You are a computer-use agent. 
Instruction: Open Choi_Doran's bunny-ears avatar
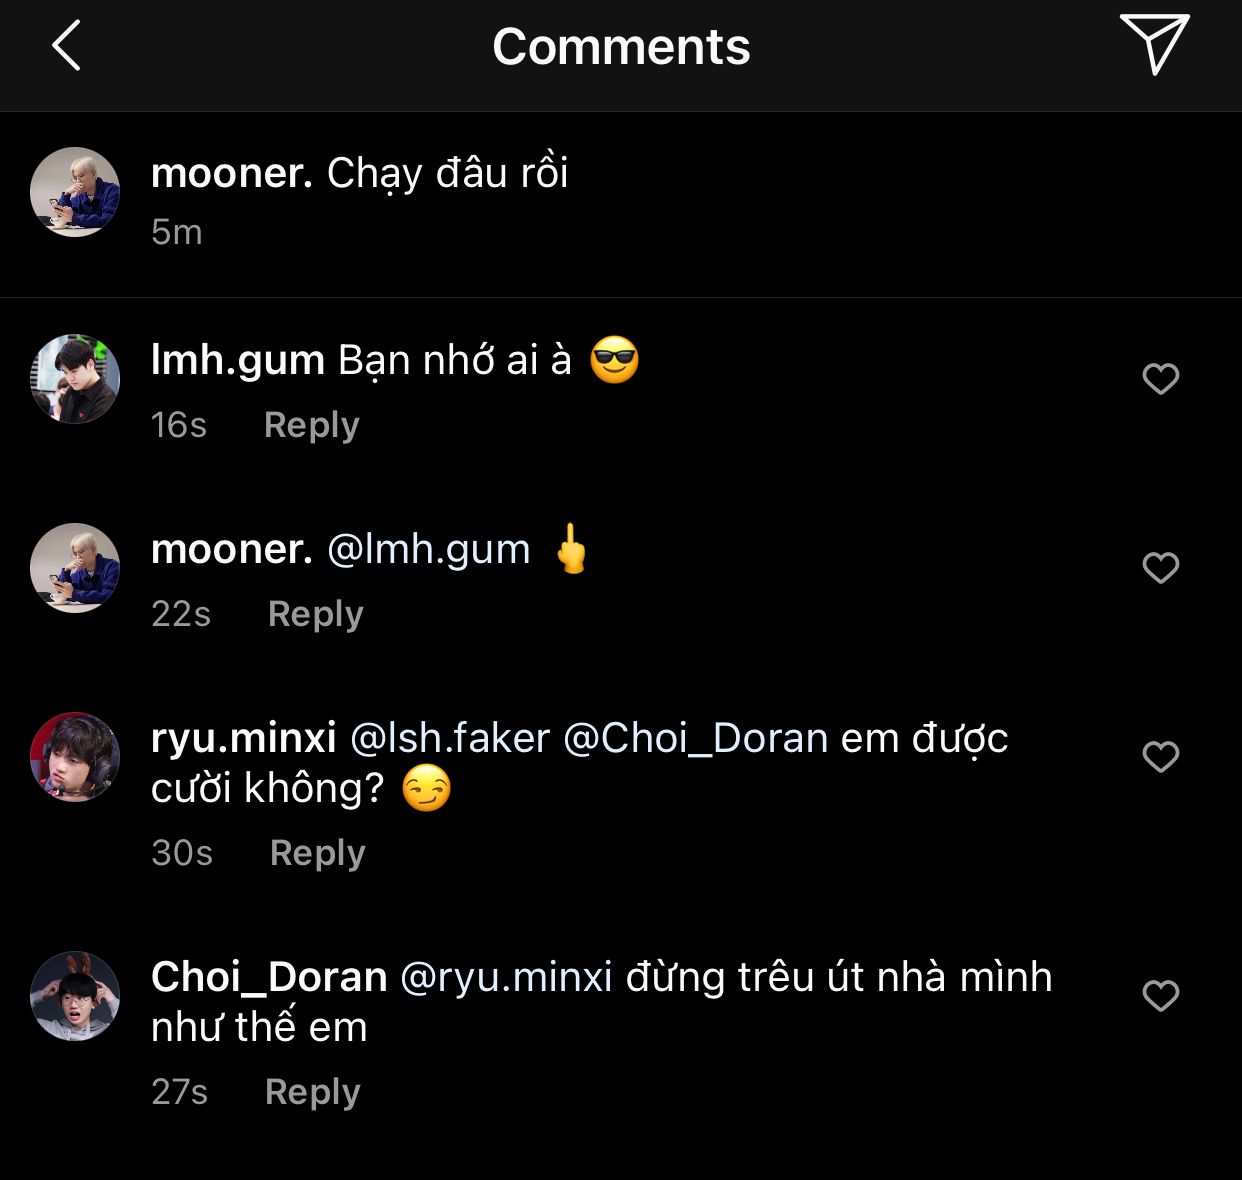click(75, 996)
